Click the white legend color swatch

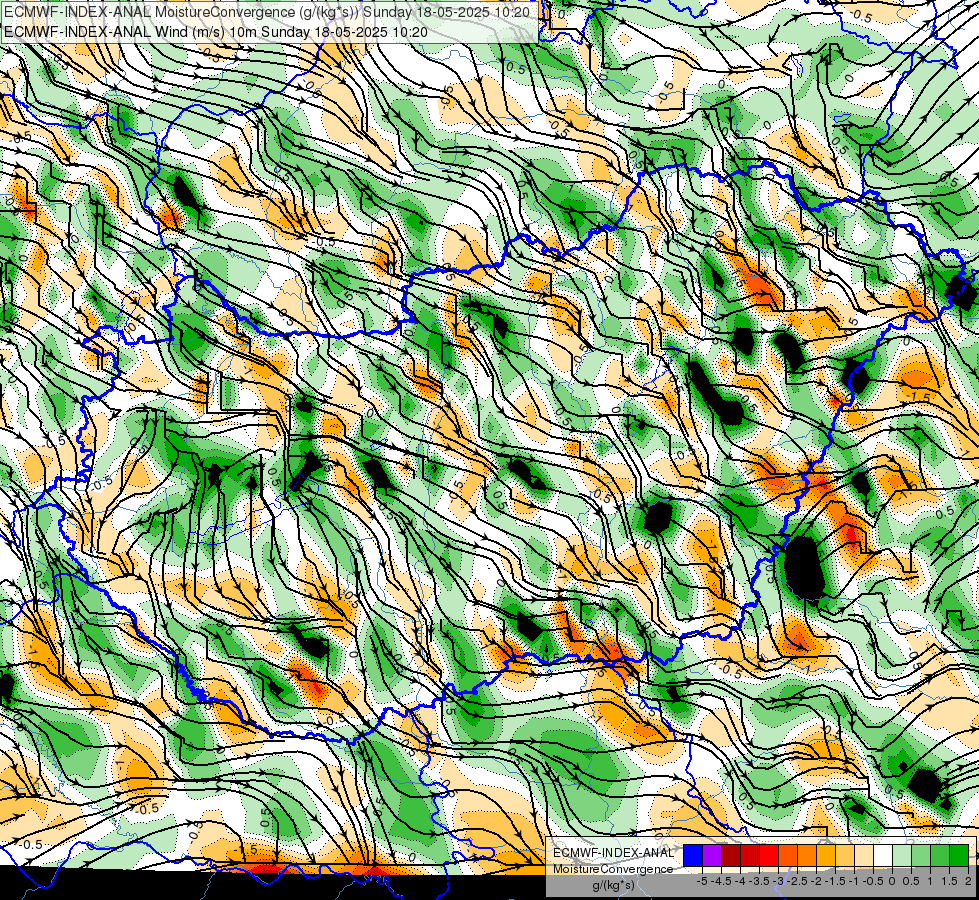(x=882, y=856)
